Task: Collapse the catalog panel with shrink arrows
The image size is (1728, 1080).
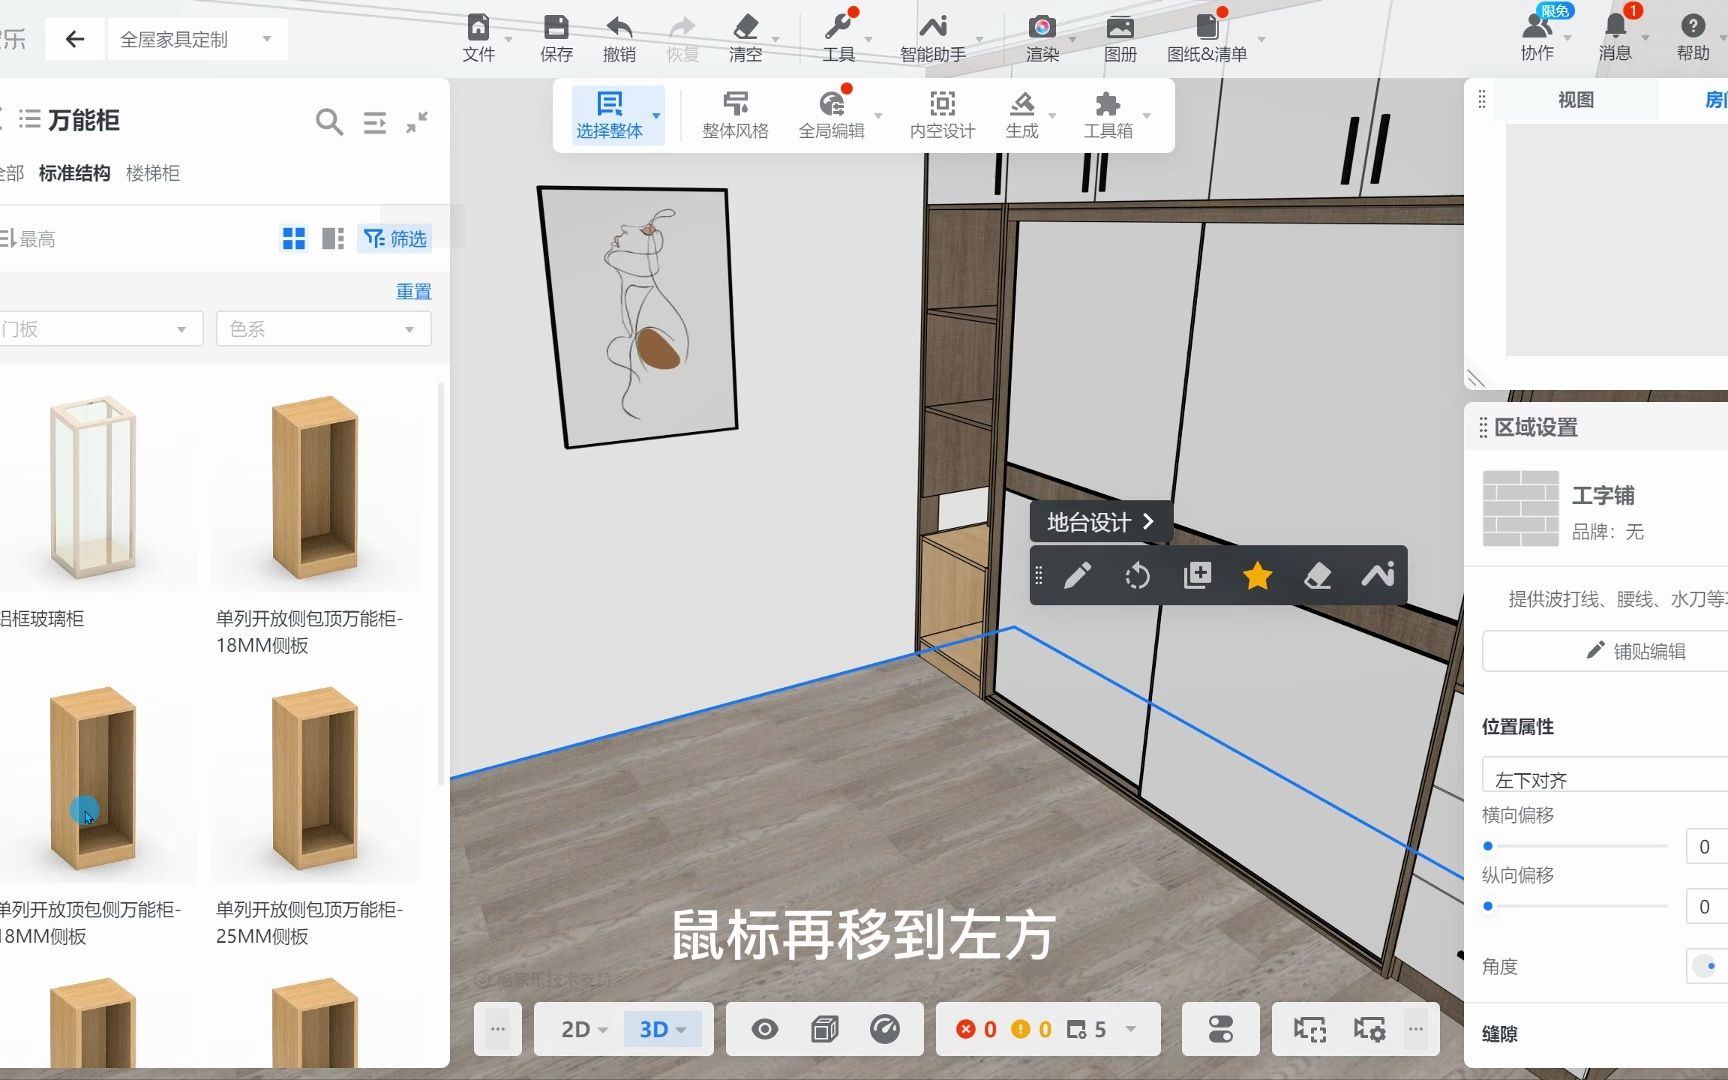Action: [x=417, y=122]
